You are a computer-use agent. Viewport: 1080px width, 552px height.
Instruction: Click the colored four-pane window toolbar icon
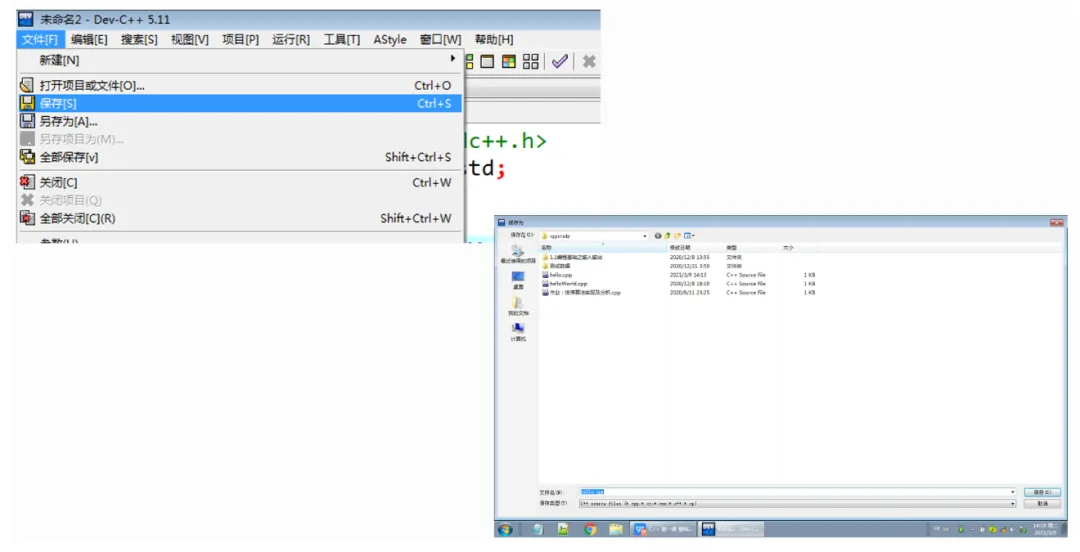(508, 61)
